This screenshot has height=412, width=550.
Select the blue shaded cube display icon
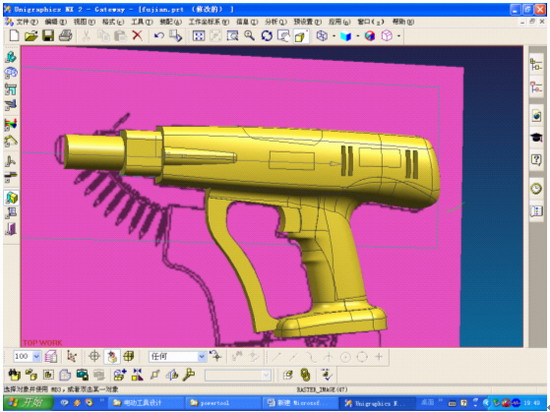coord(346,36)
